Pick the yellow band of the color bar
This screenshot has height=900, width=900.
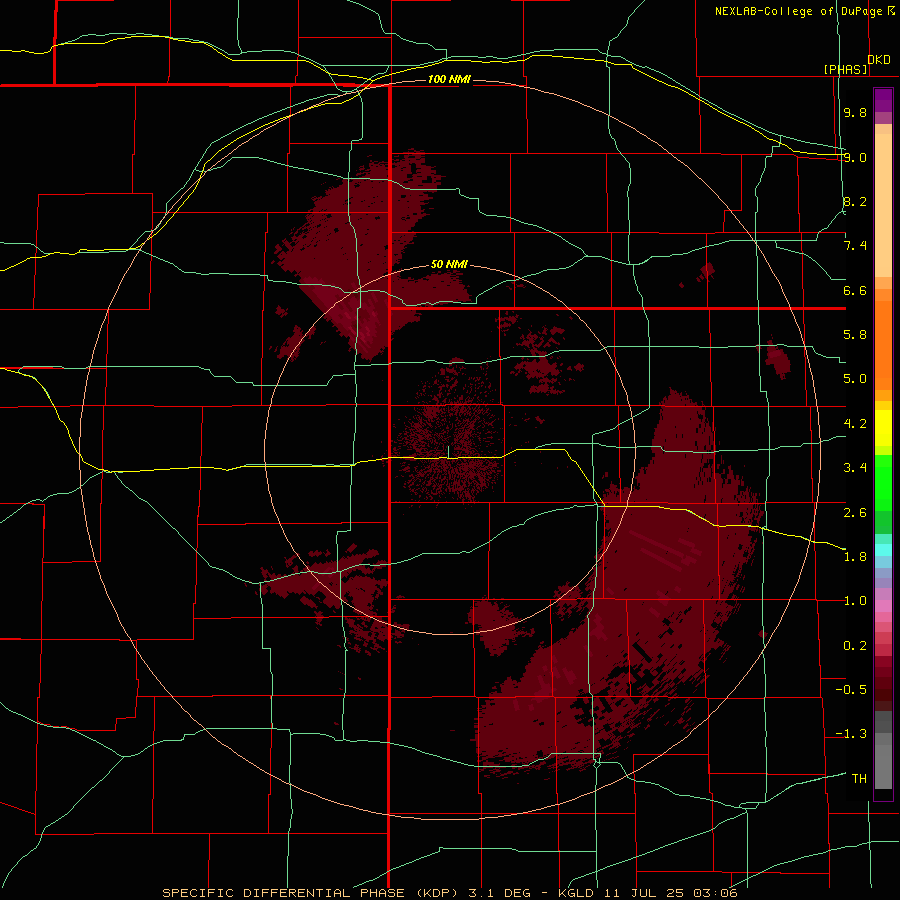pos(883,428)
